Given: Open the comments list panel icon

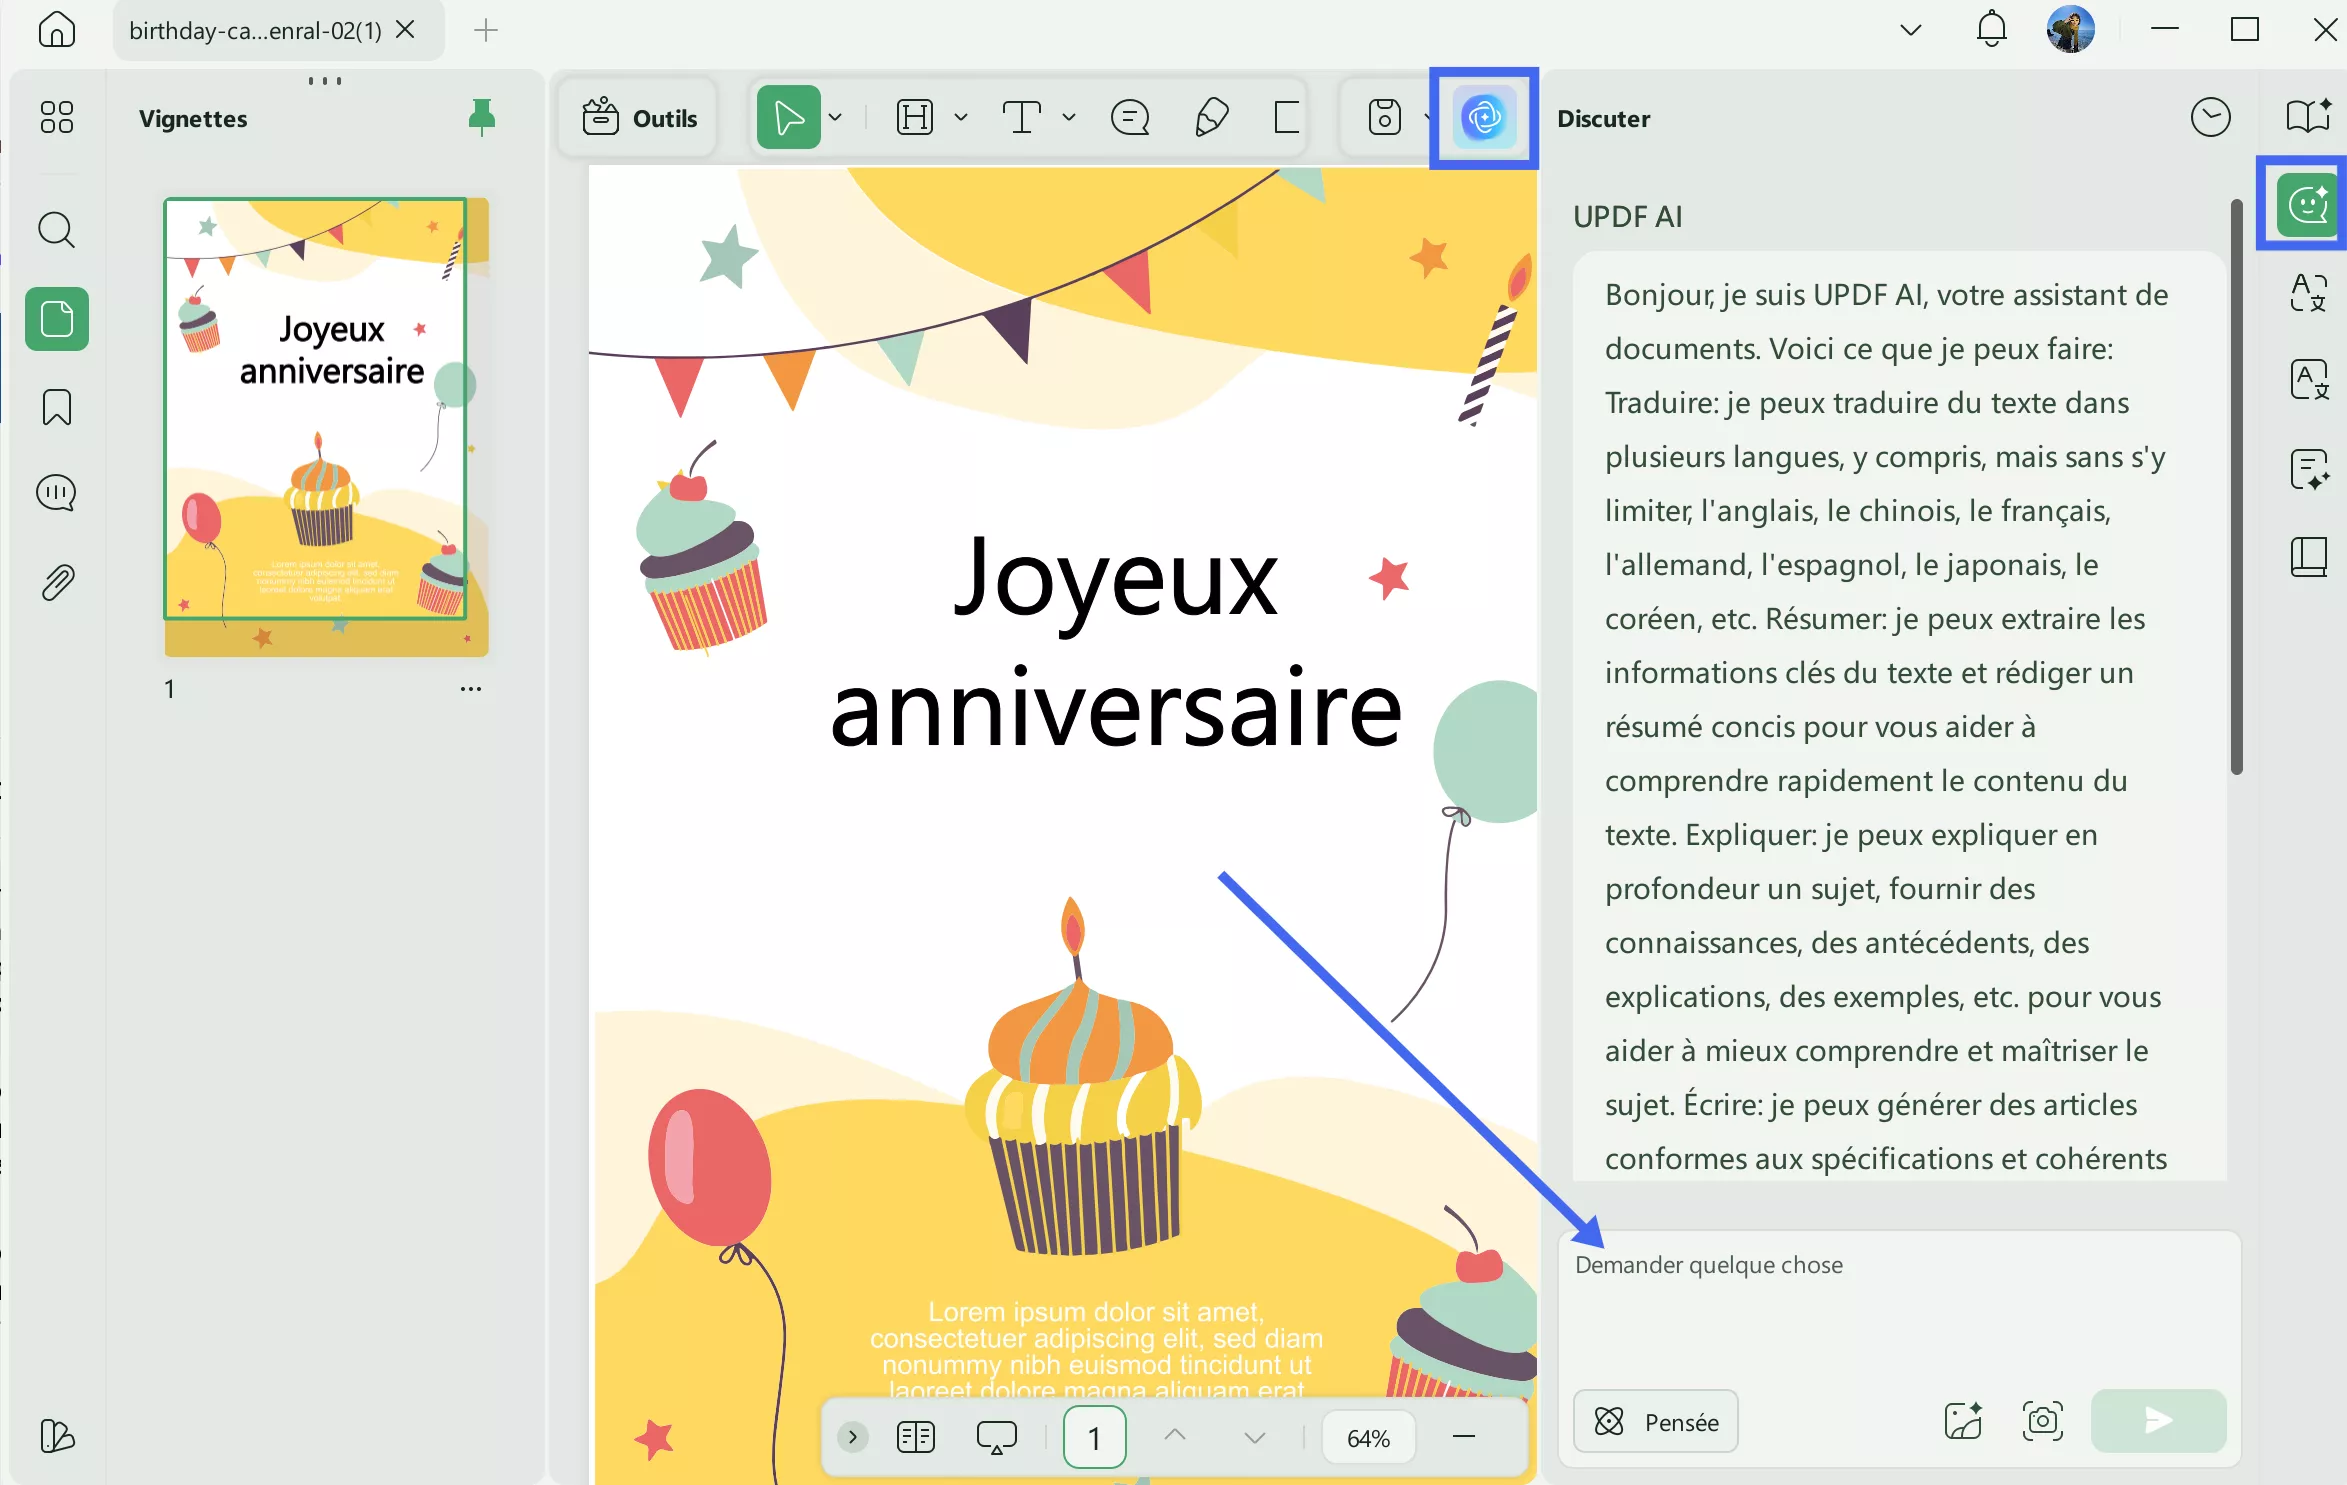Looking at the screenshot, I should (x=56, y=493).
